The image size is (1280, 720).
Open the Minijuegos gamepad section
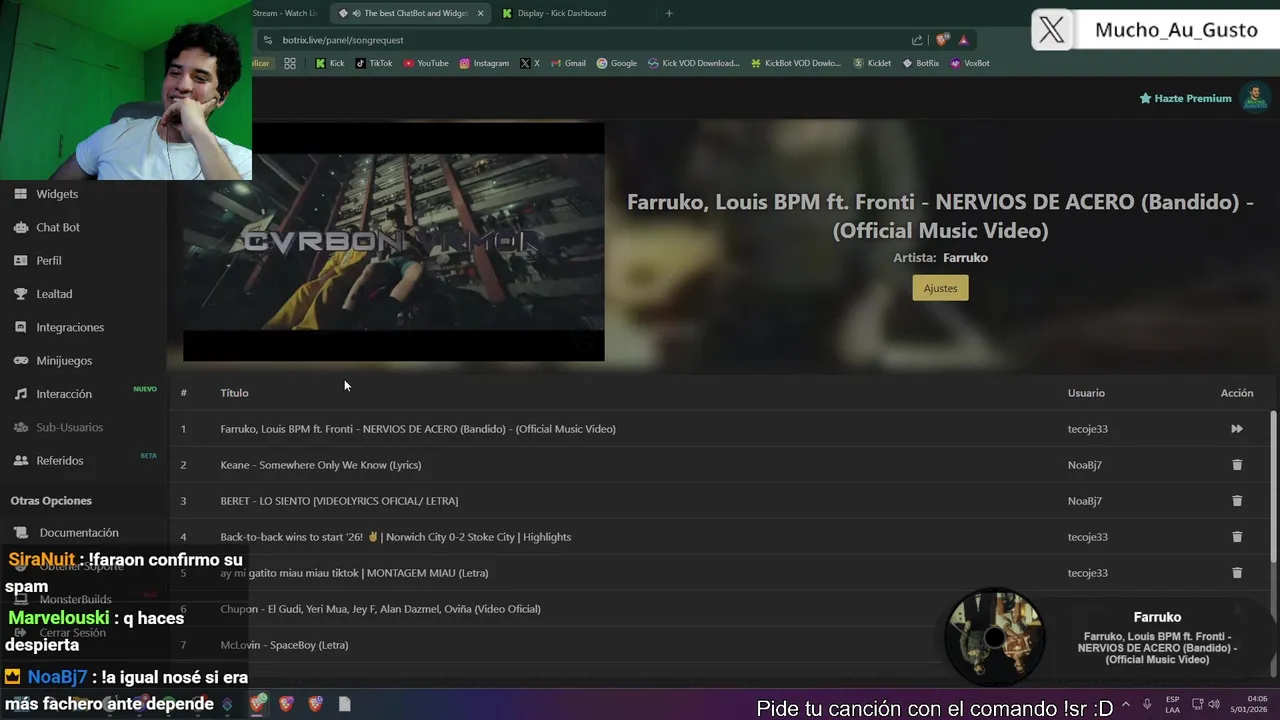pos(64,360)
